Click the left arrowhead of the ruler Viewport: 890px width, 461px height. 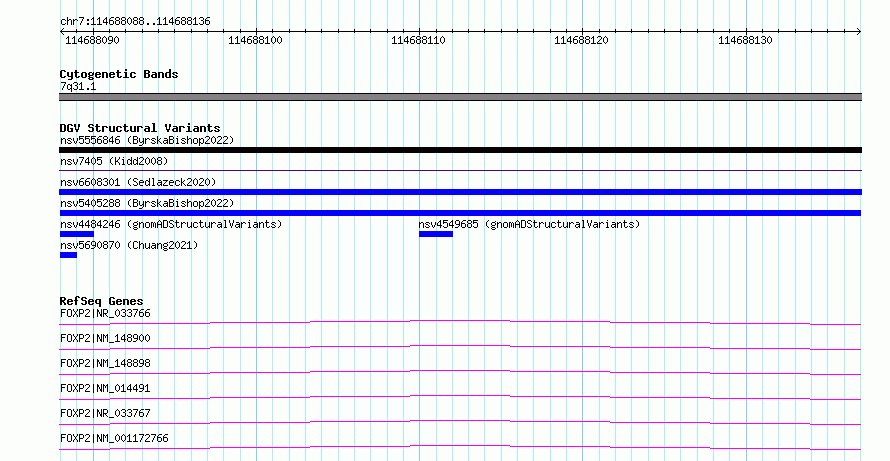[x=62, y=32]
